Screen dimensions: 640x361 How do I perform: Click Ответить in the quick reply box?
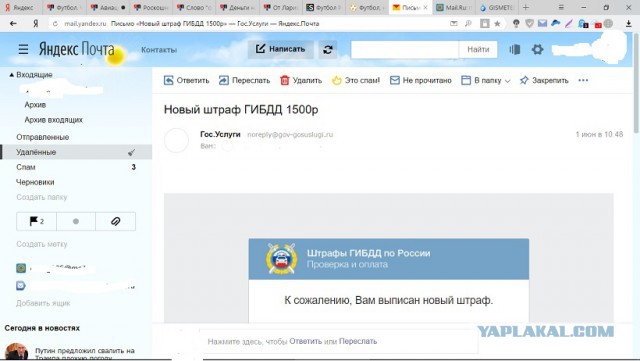(x=307, y=341)
